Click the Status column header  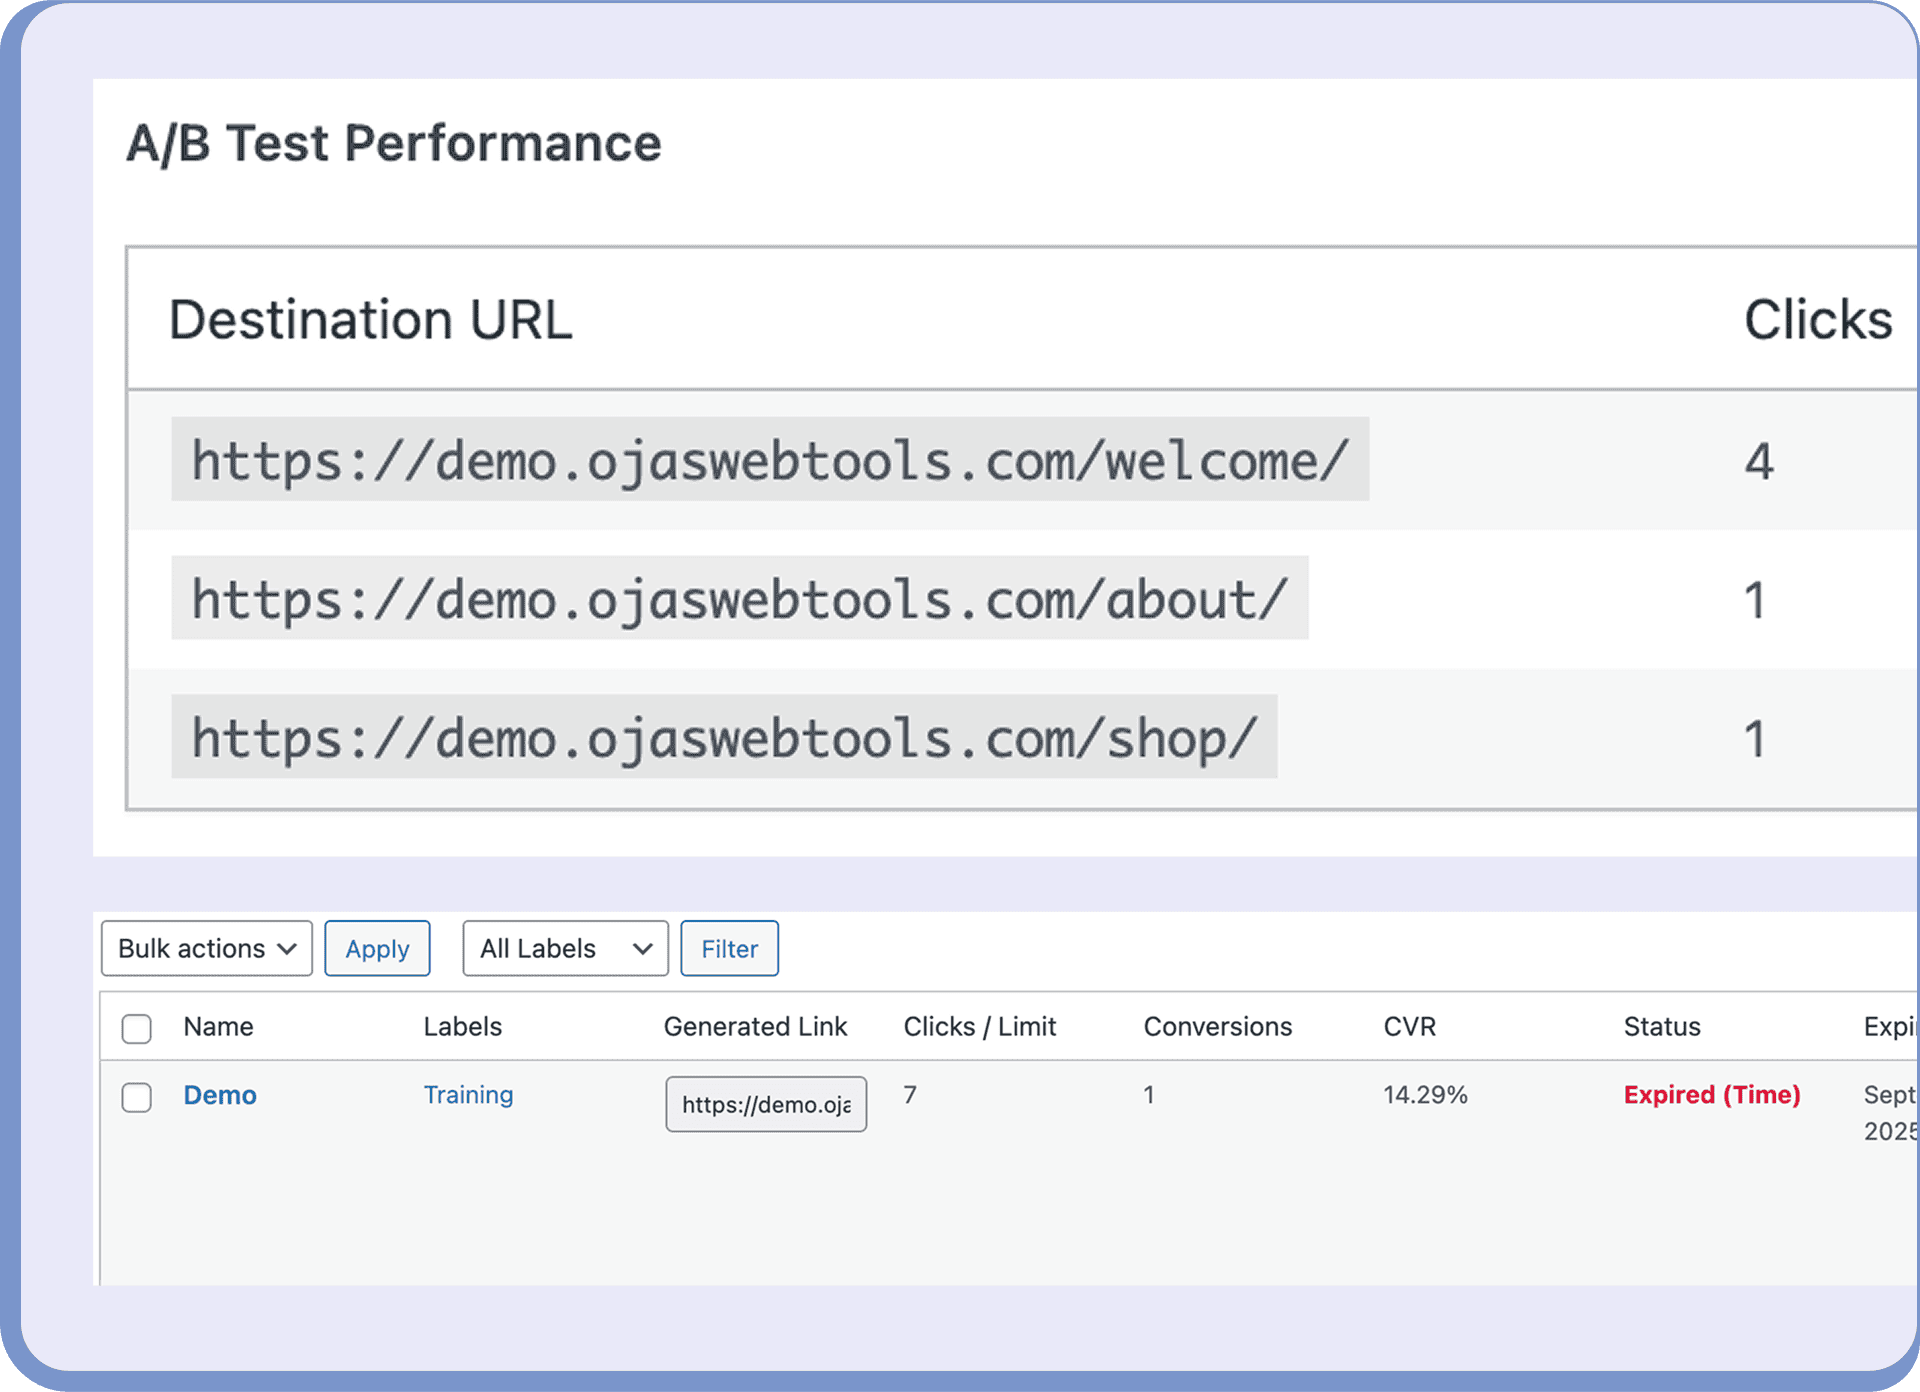[1662, 1026]
